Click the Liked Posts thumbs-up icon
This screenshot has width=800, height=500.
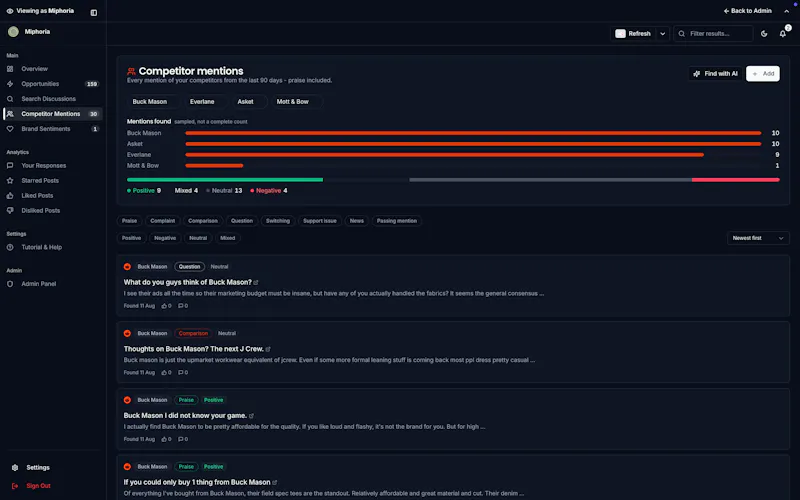click(x=10, y=195)
